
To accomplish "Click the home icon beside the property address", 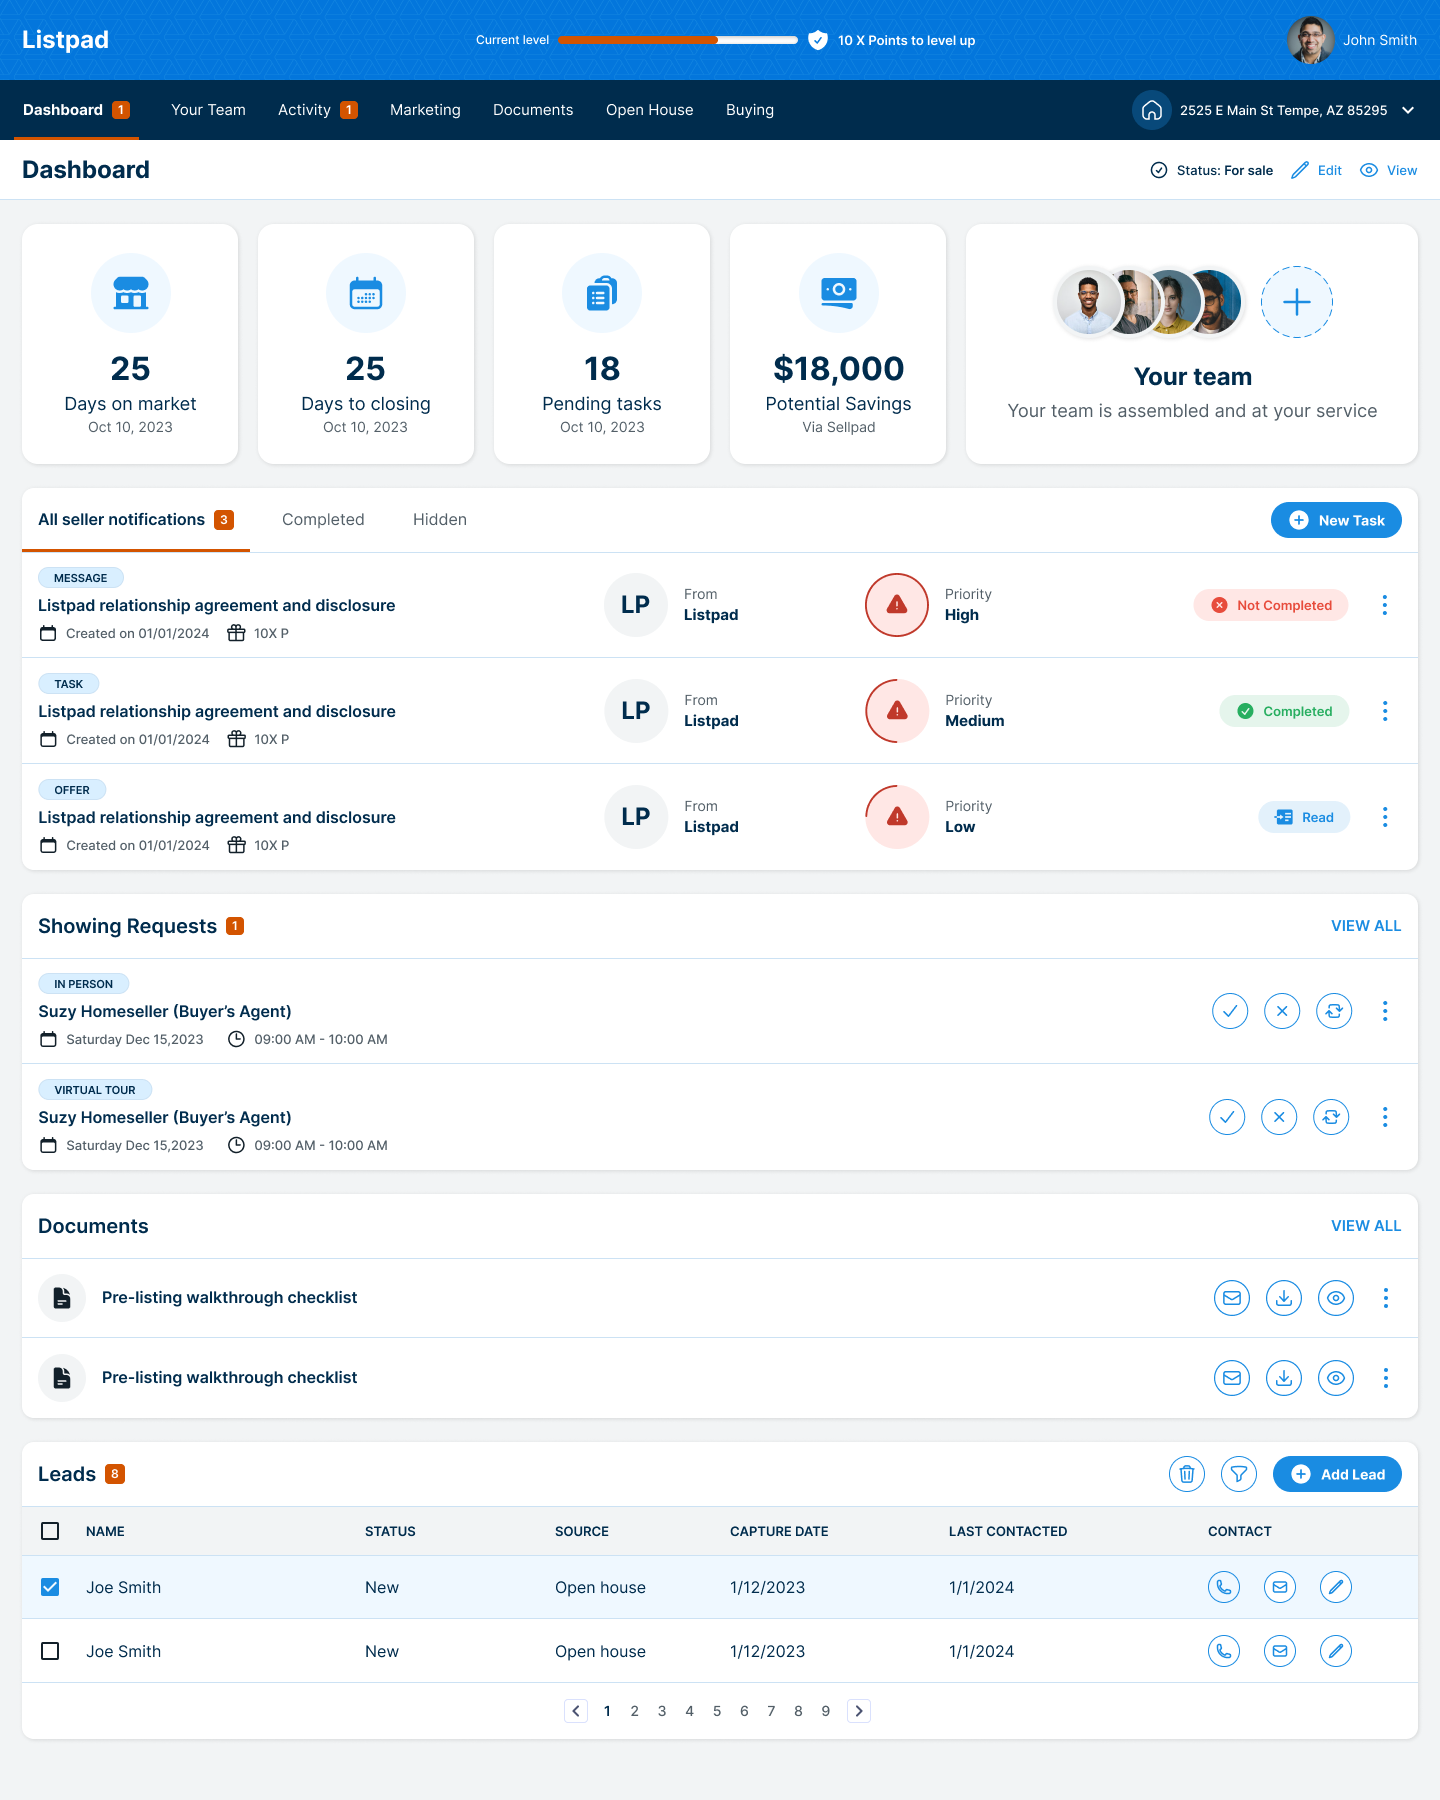I will click(1152, 110).
